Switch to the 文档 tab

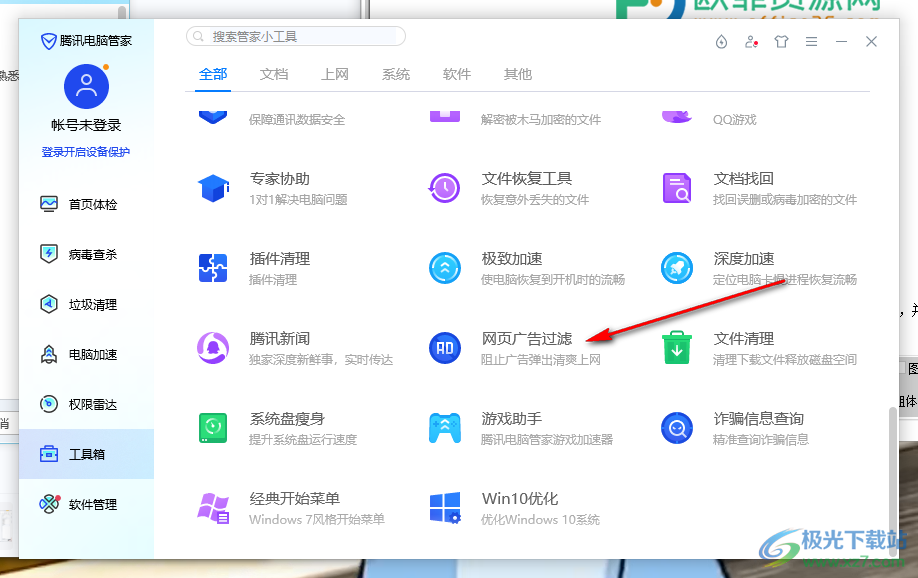[x=274, y=74]
